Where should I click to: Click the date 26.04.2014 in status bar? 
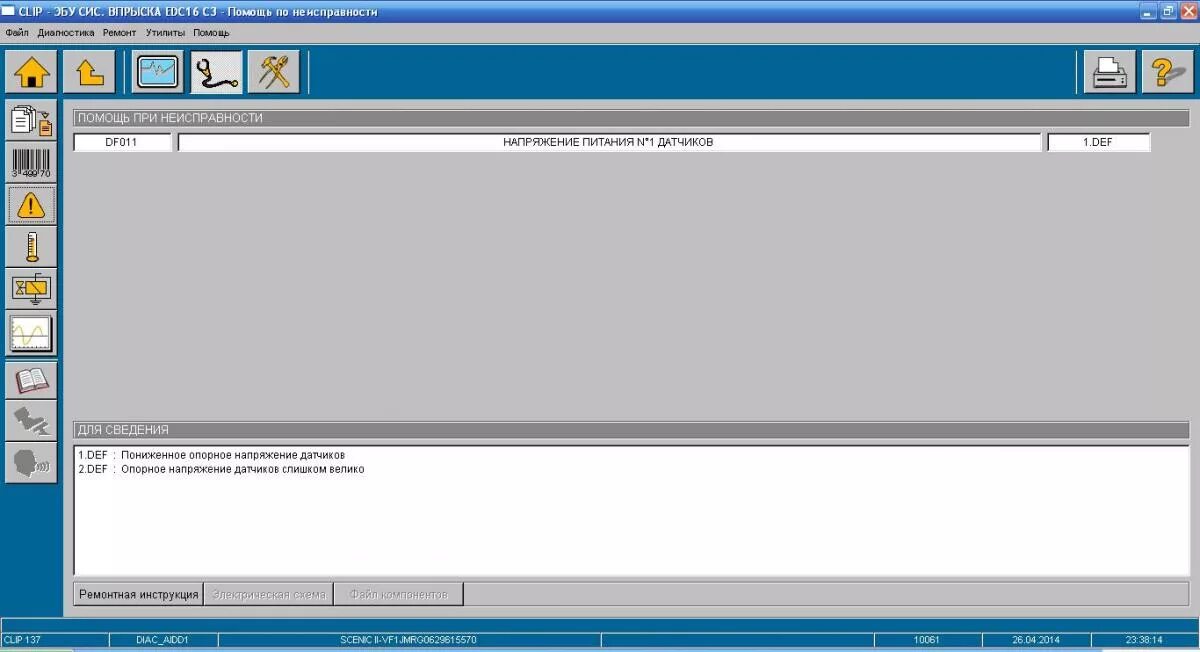click(x=1036, y=639)
